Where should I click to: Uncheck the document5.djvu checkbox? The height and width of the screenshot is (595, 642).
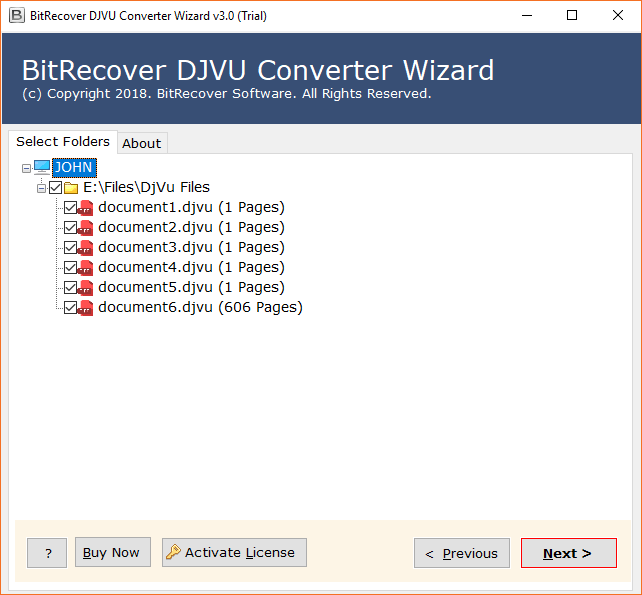[x=70, y=288]
